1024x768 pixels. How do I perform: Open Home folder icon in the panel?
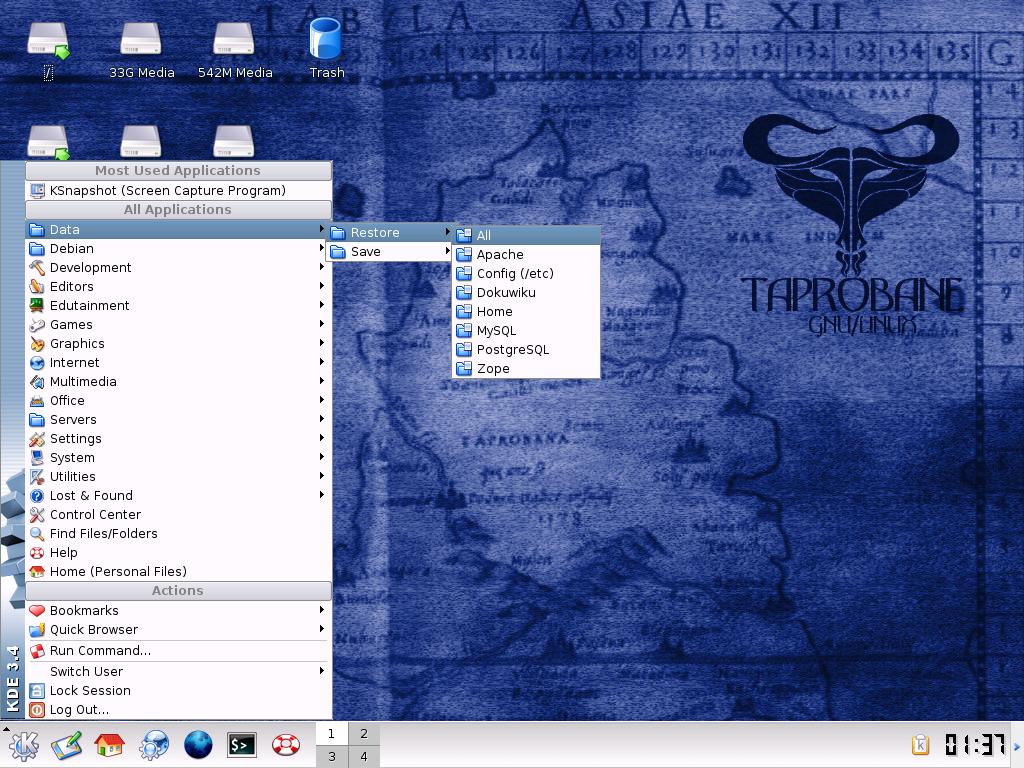[x=110, y=744]
